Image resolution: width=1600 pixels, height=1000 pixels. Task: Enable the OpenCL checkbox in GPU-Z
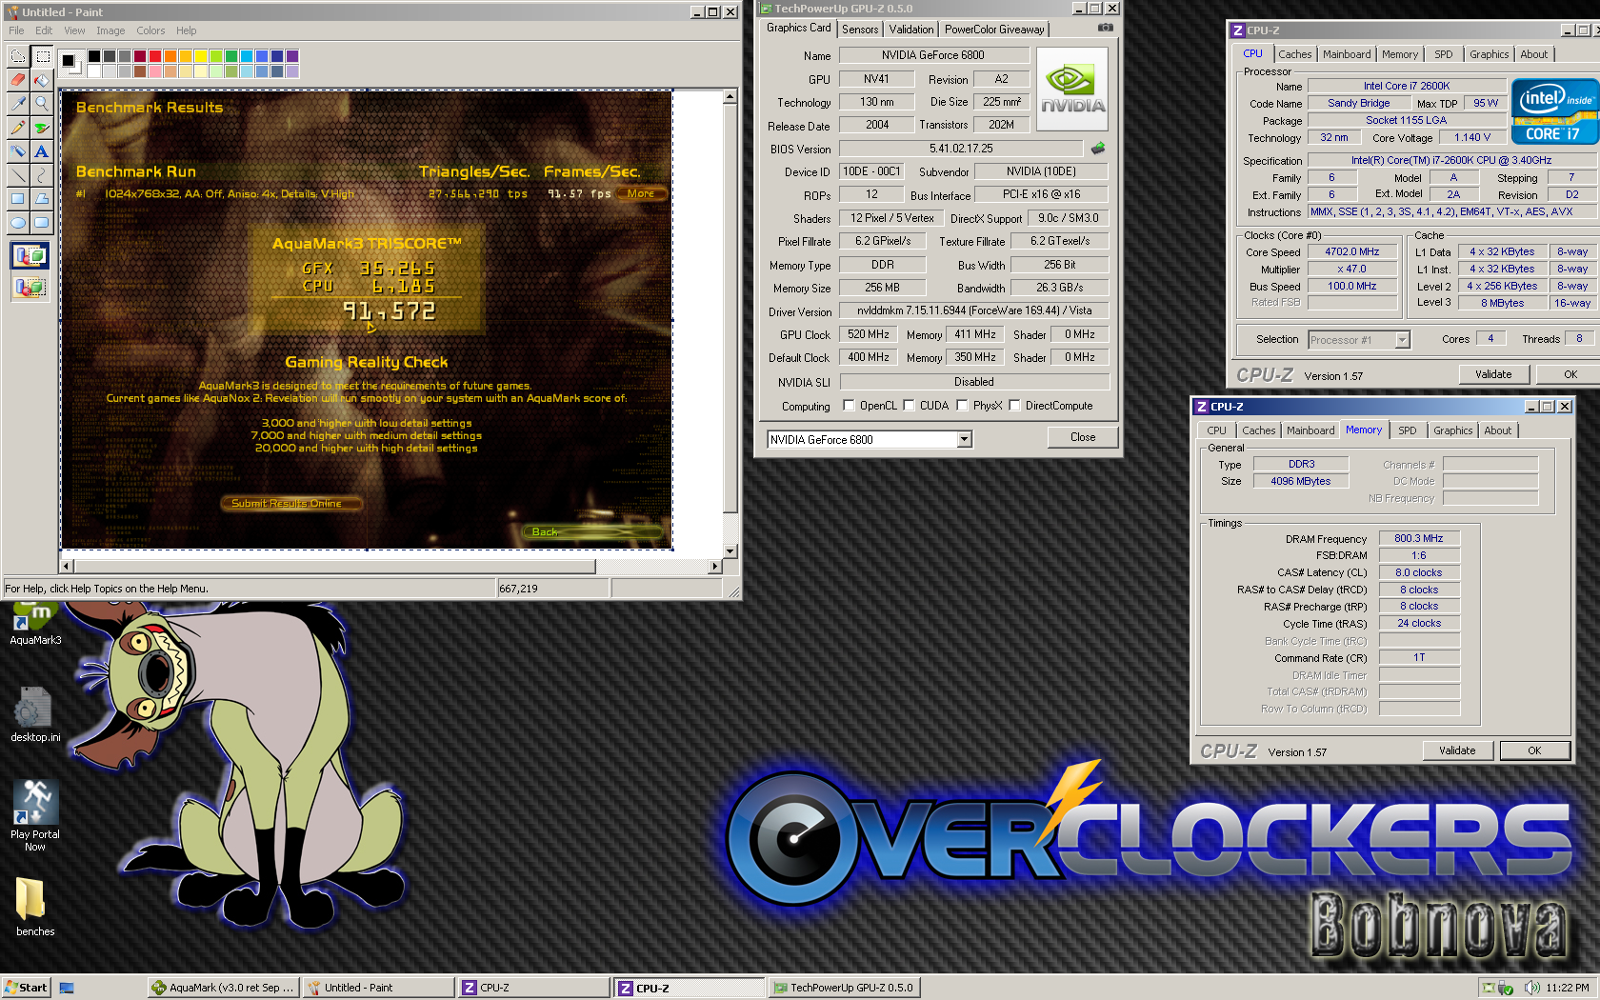(849, 405)
